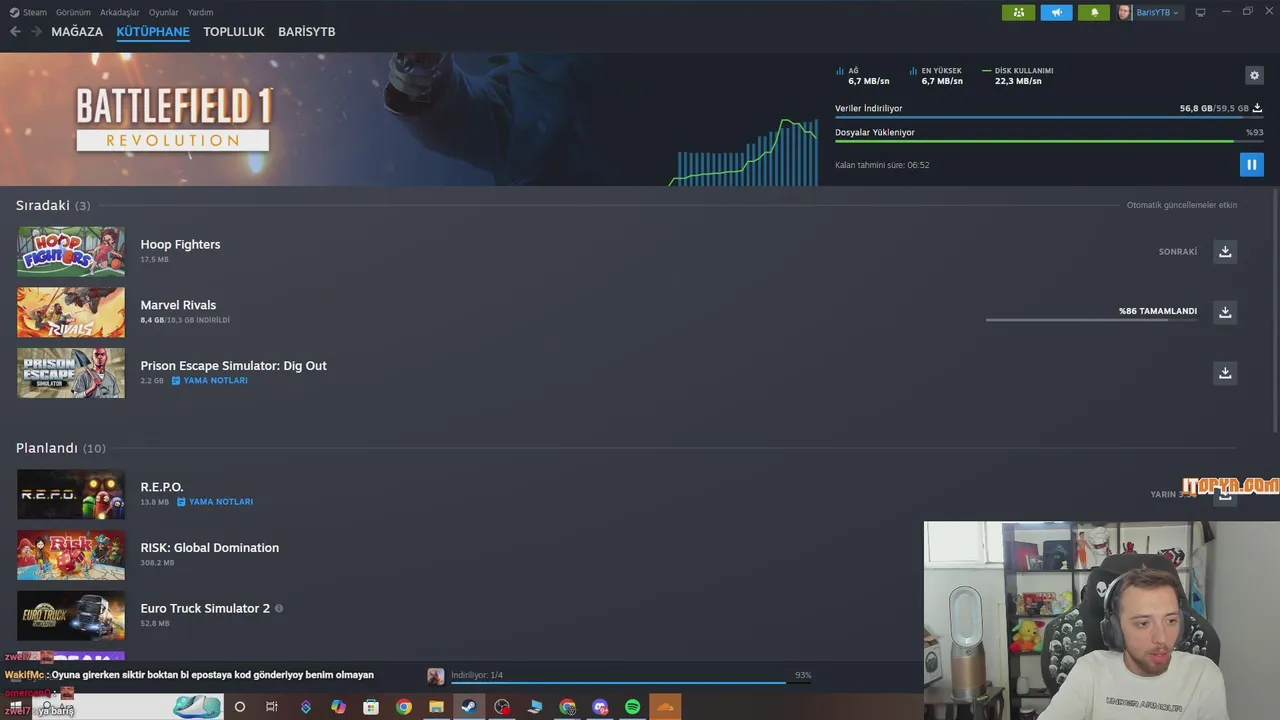This screenshot has width=1280, height=720.
Task: Click RISK: Global Domination title
Action: (210, 548)
